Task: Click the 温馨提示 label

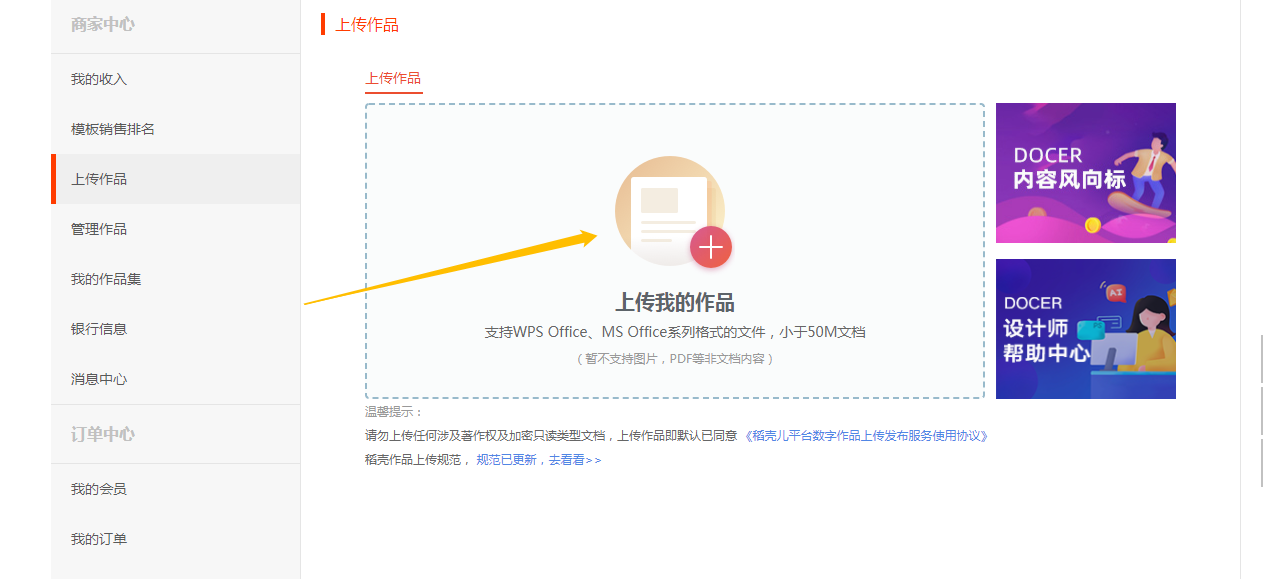Action: [394, 412]
